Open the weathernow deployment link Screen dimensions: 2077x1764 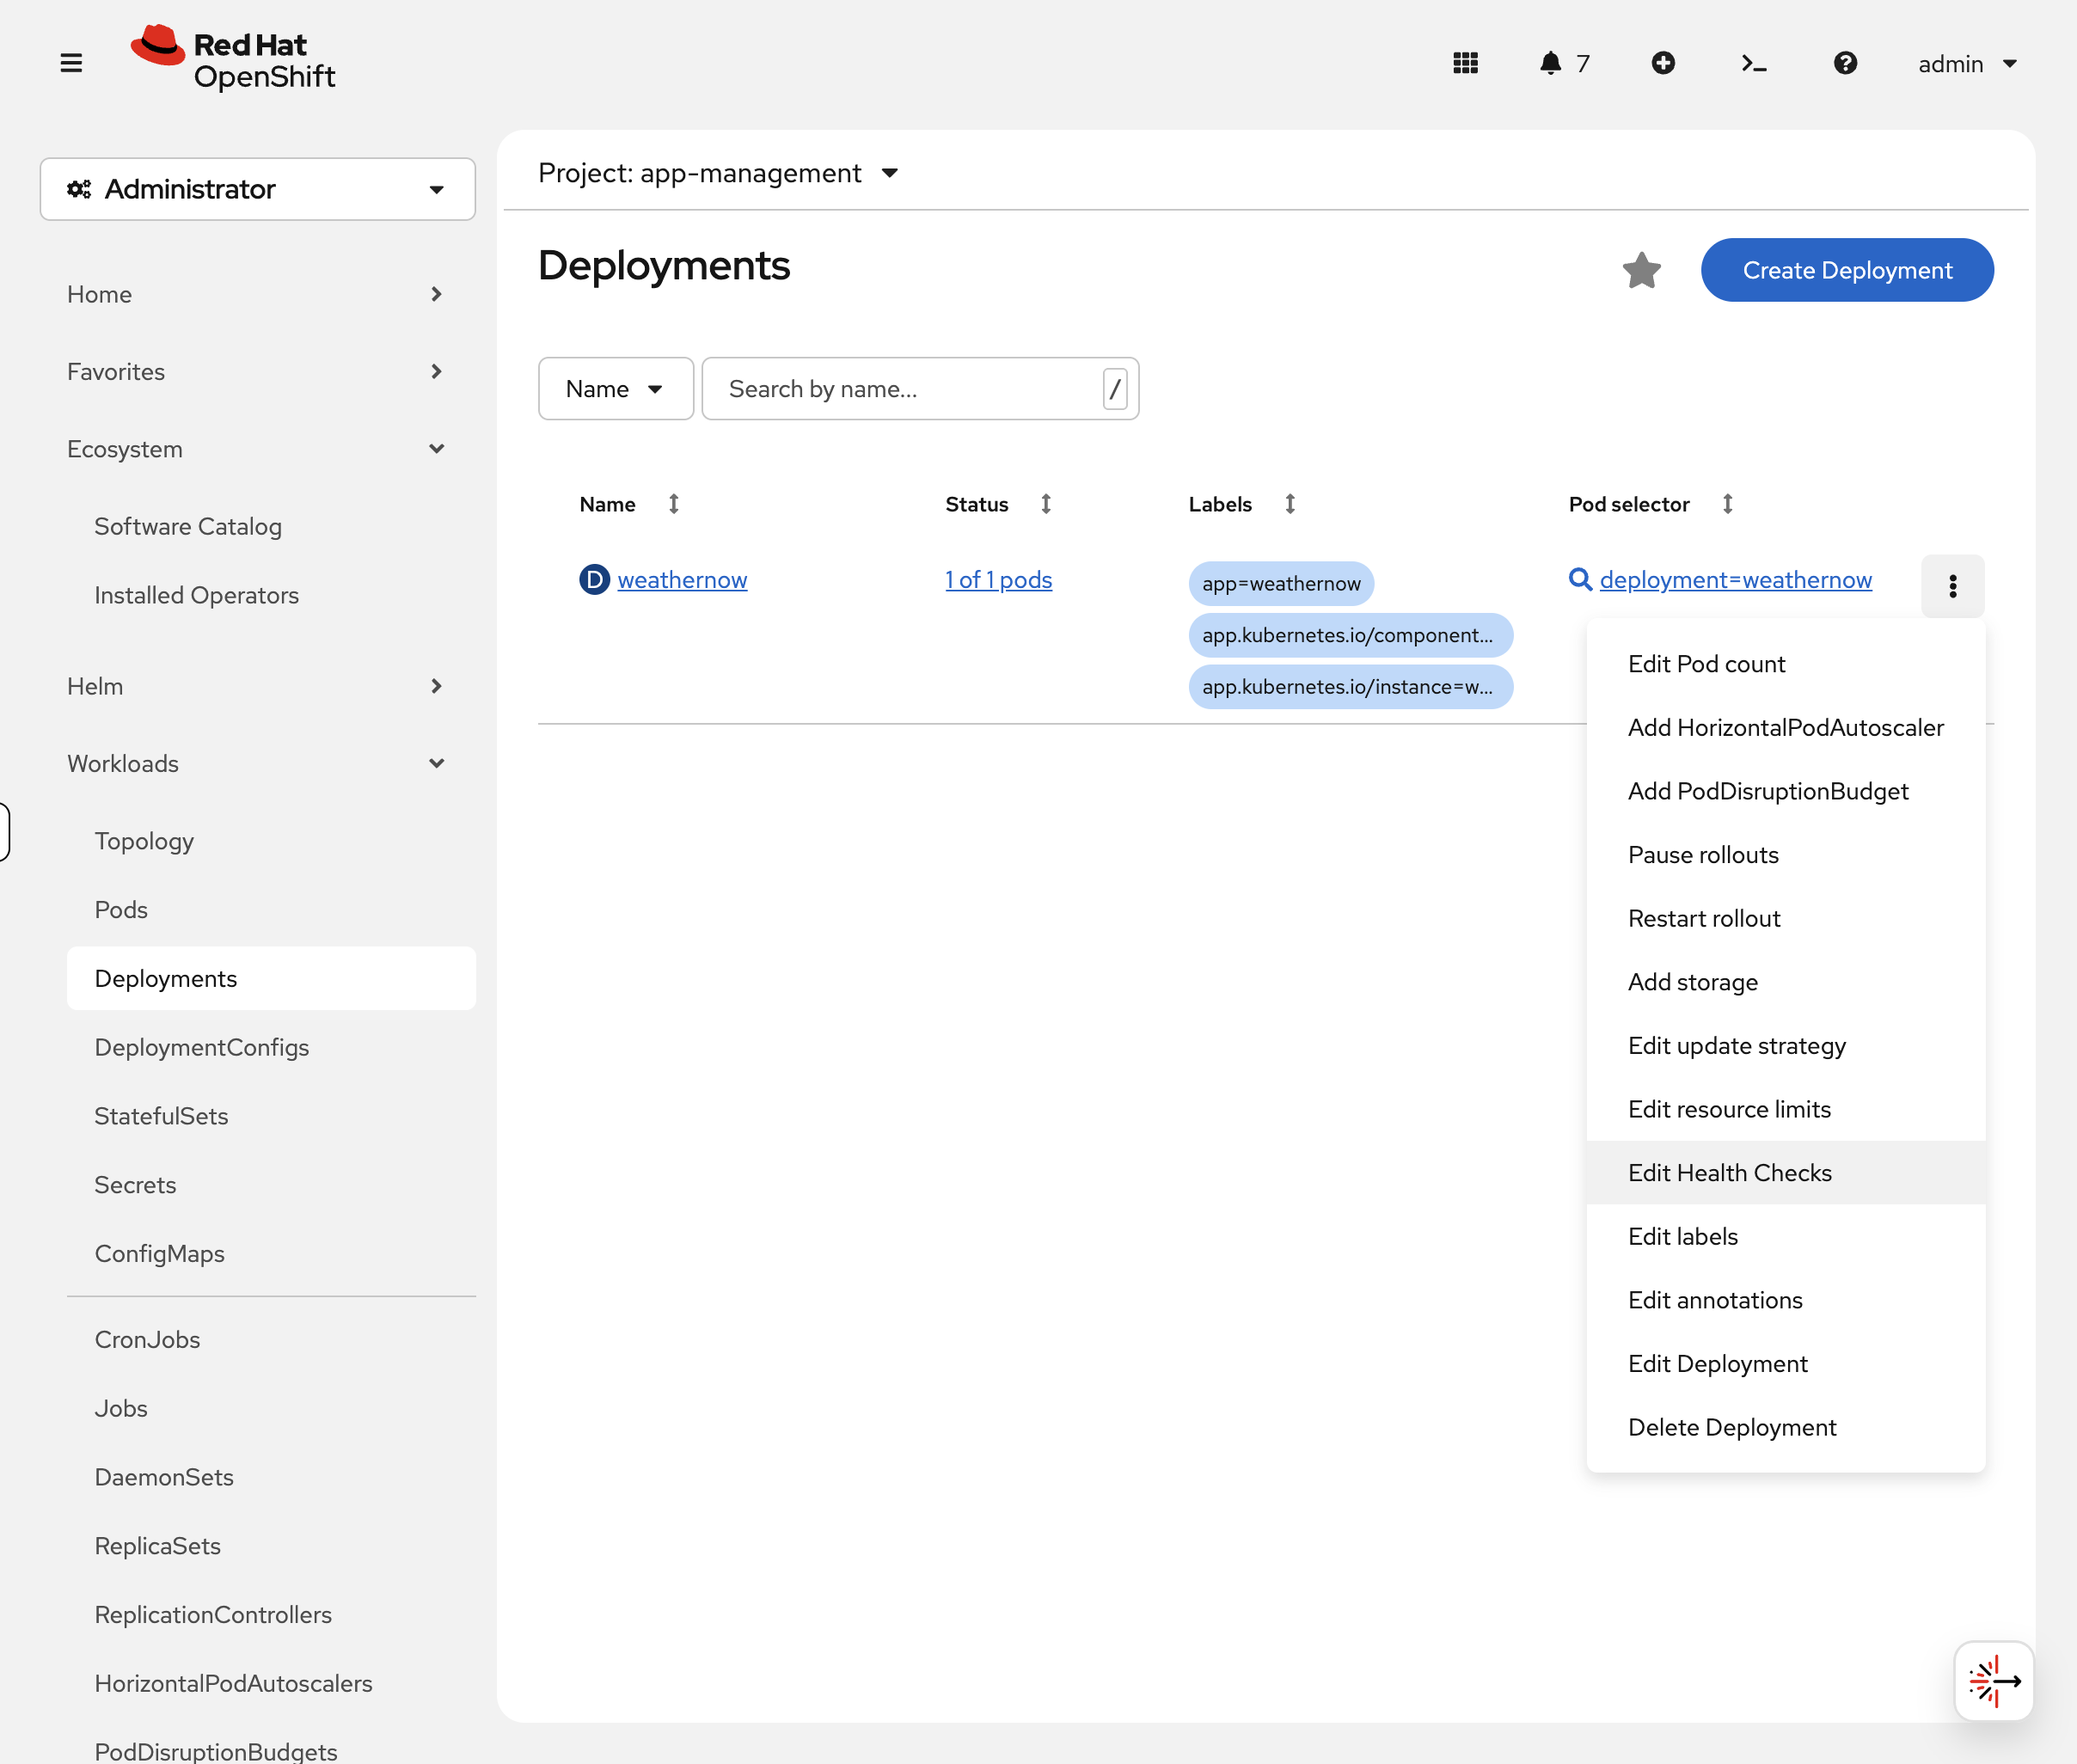point(682,579)
